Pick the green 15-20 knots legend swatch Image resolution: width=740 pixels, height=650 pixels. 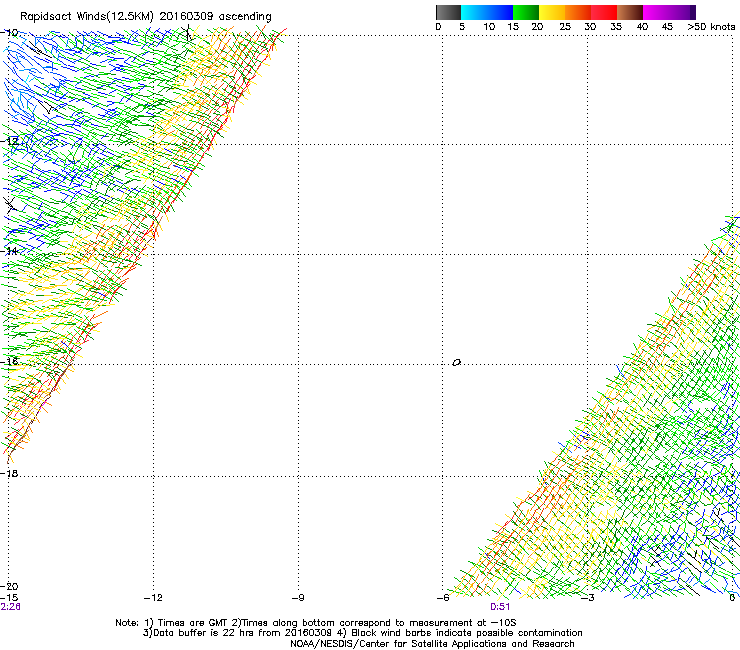click(526, 12)
